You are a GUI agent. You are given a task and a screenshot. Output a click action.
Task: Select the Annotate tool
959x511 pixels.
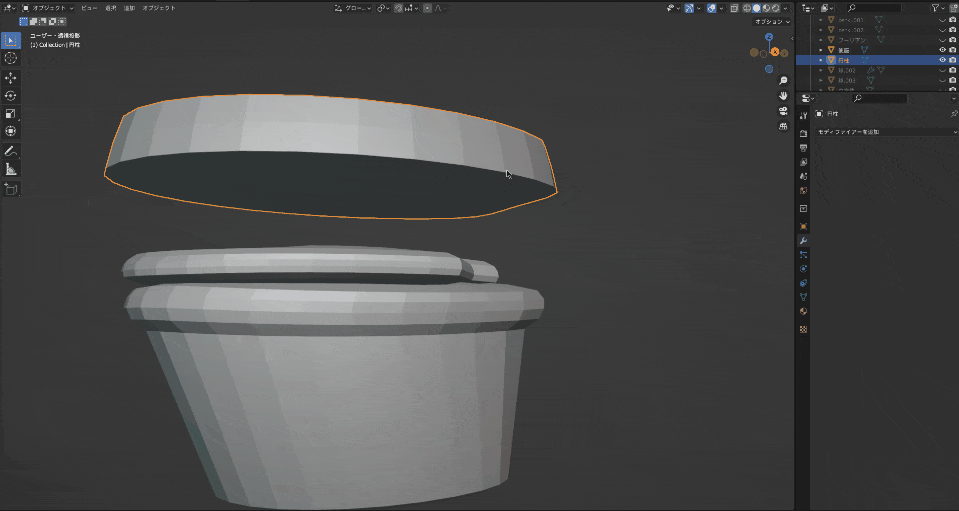[x=10, y=151]
